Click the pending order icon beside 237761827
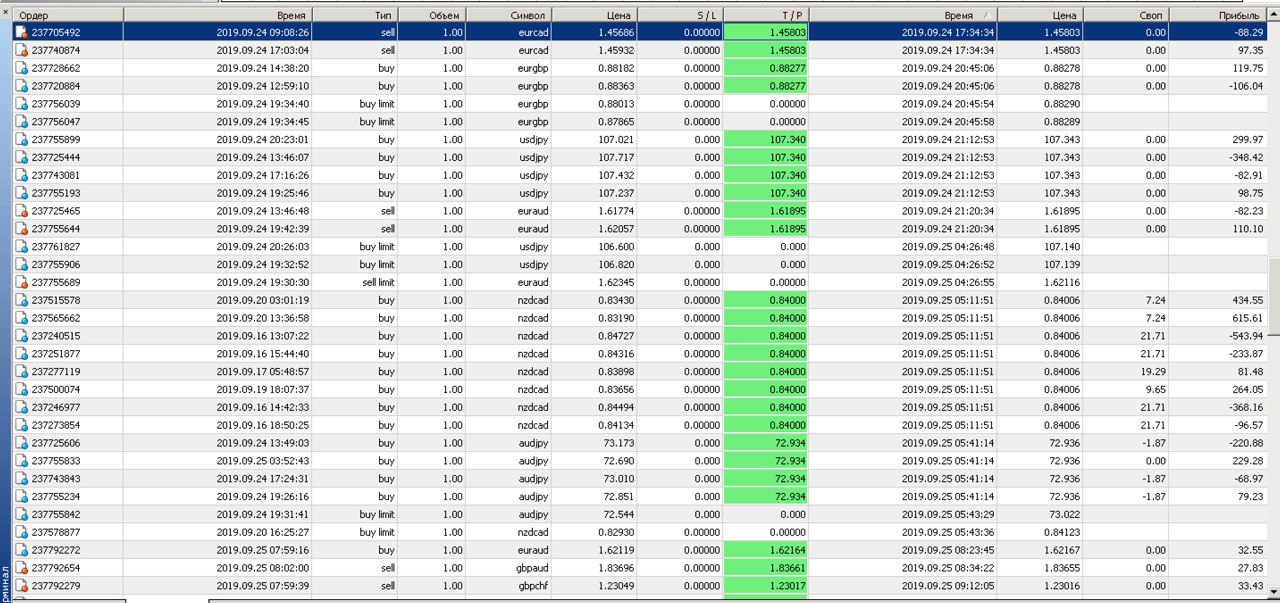This screenshot has width=1280, height=603. [21, 246]
